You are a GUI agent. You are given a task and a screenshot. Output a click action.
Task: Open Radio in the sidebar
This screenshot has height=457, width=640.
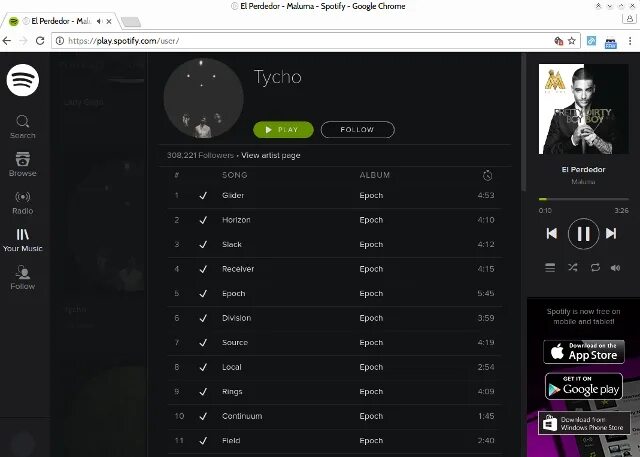click(22, 203)
